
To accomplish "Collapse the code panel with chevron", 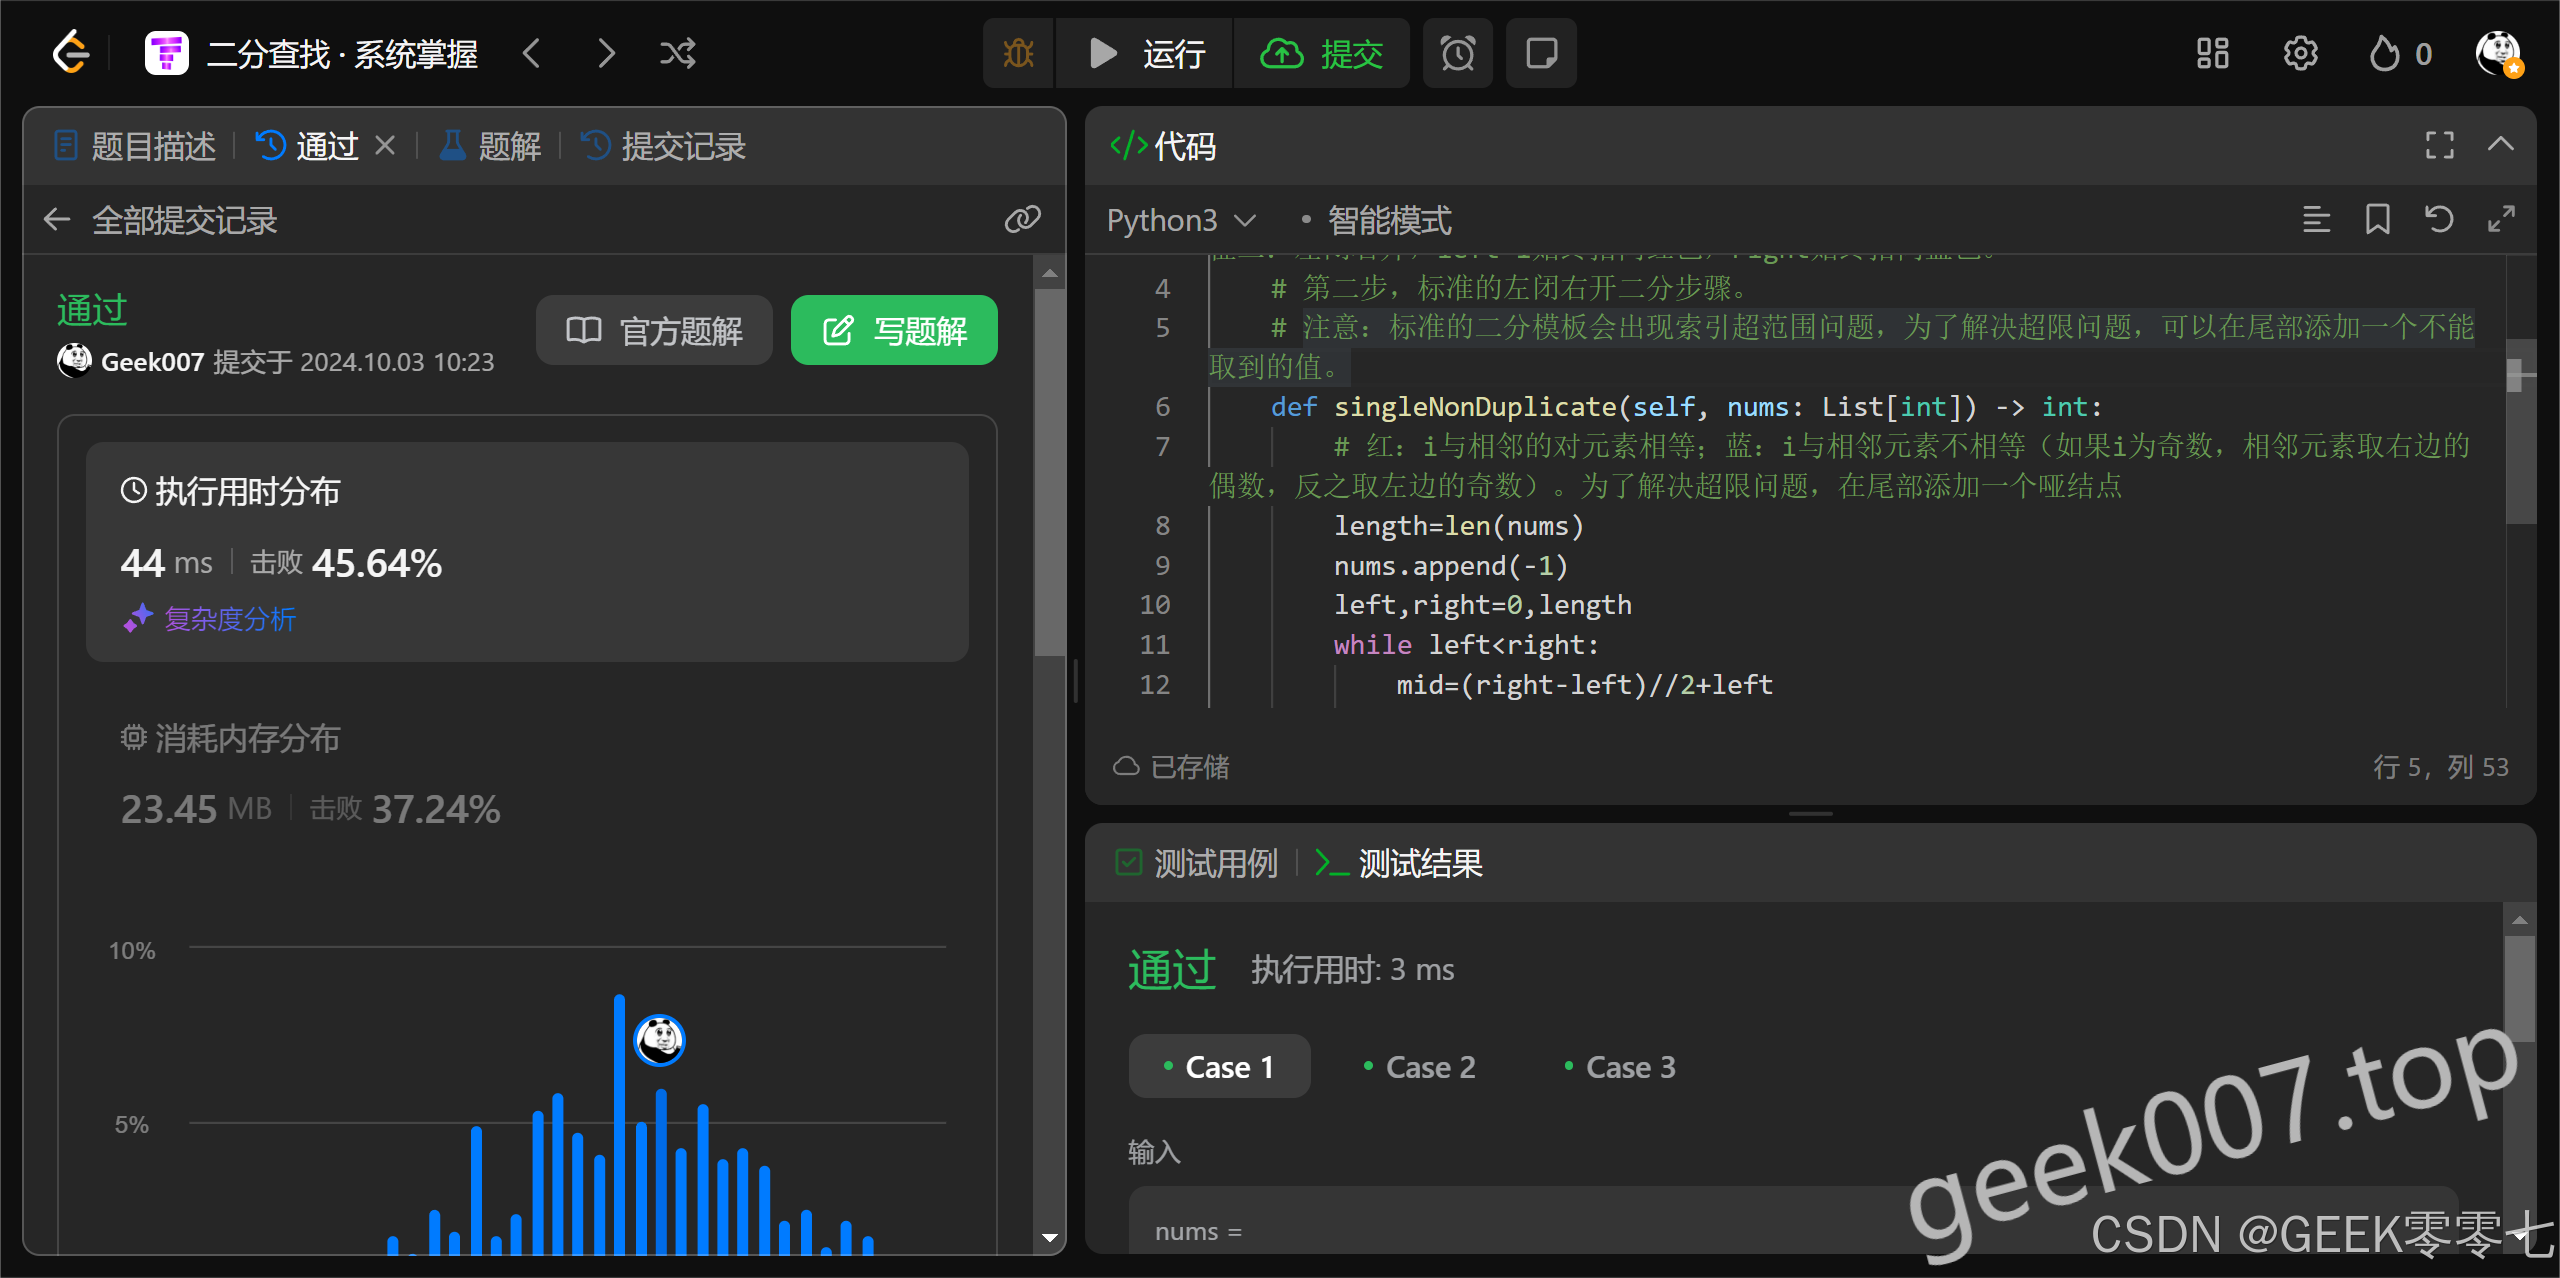I will [x=2500, y=145].
